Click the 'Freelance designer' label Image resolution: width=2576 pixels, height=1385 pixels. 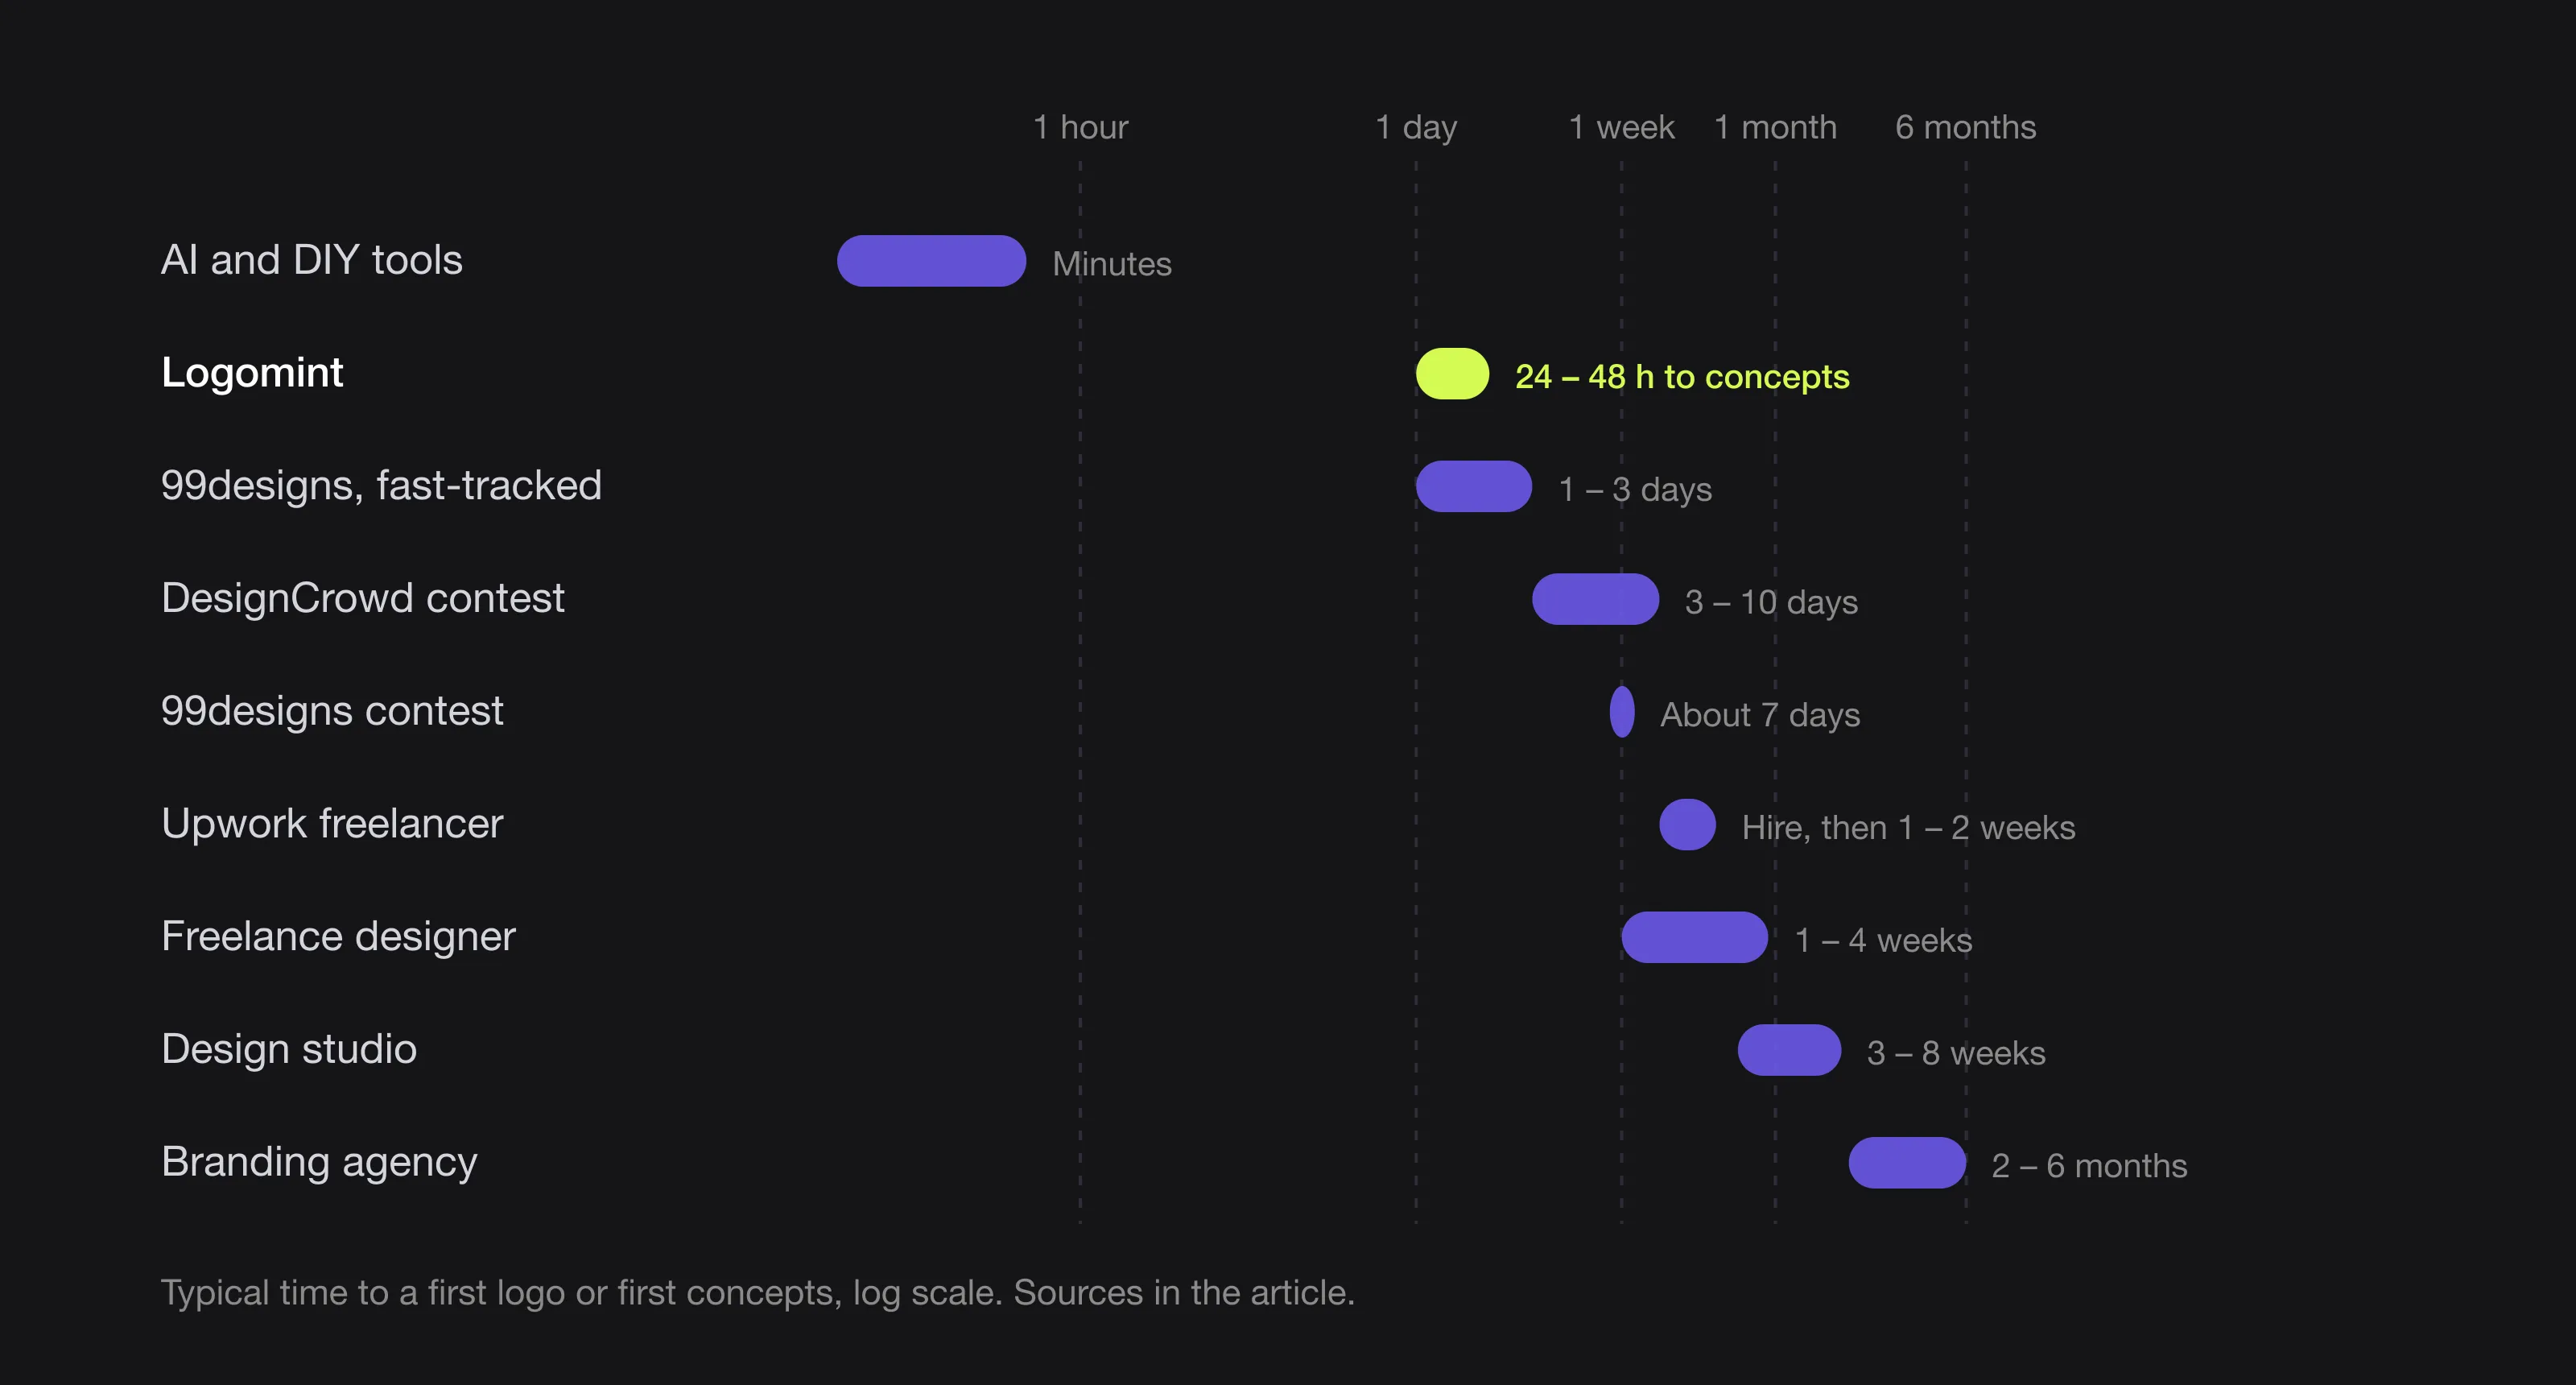tap(338, 937)
